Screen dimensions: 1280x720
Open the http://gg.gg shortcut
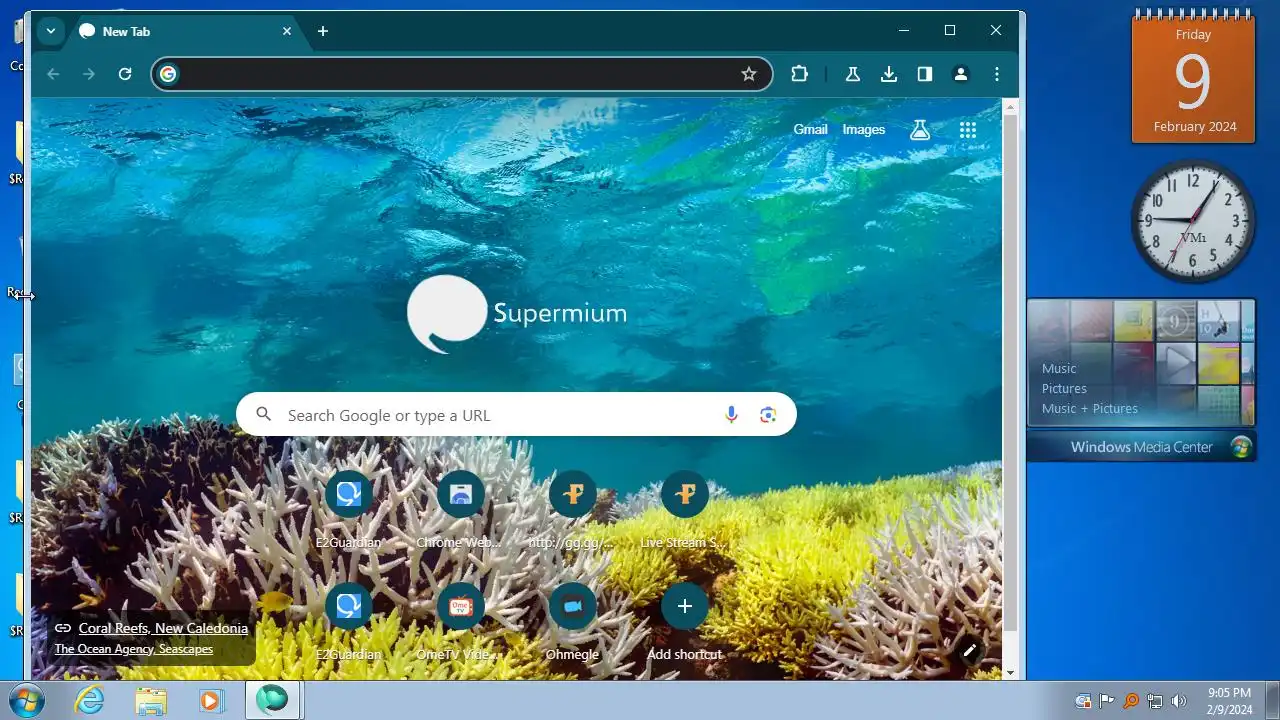(x=573, y=511)
